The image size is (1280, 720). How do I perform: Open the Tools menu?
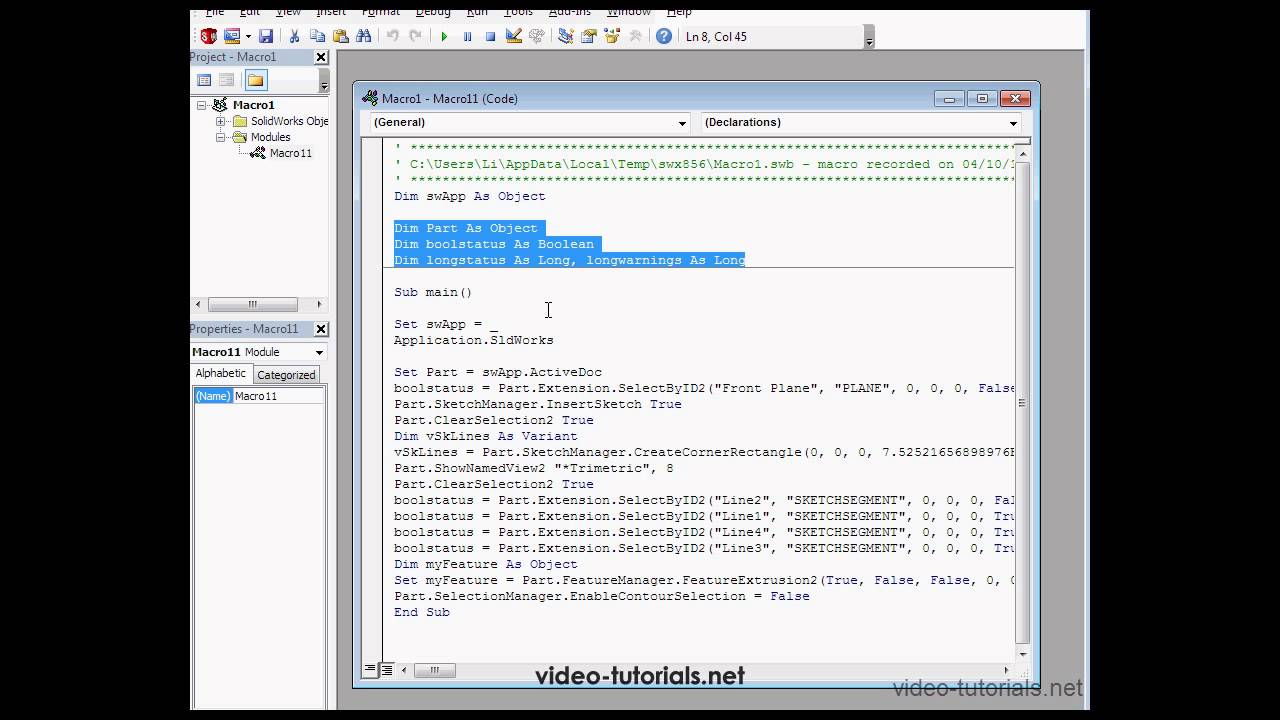coord(518,12)
